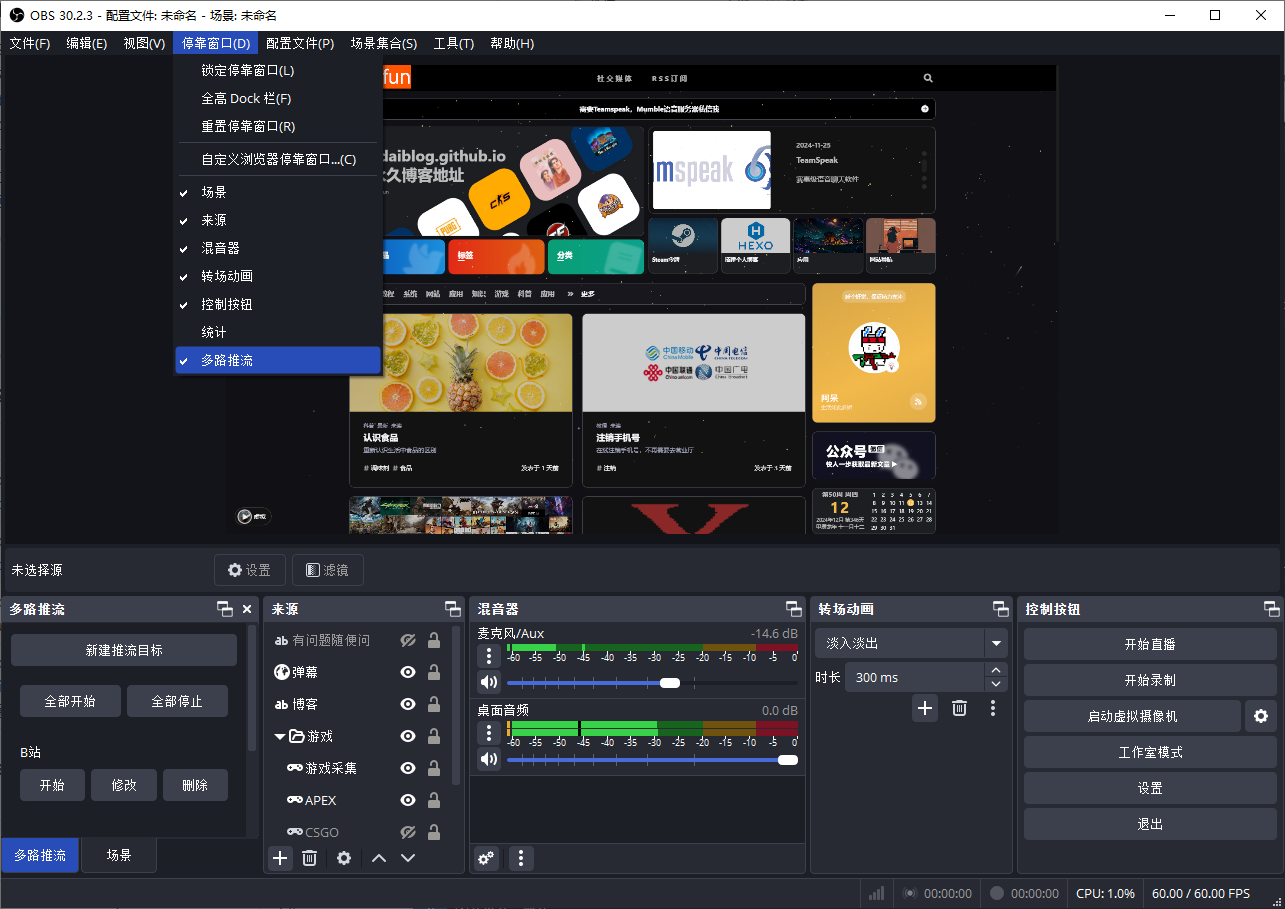
Task: Undock the 转场动画 panel
Action: tap(1000, 609)
